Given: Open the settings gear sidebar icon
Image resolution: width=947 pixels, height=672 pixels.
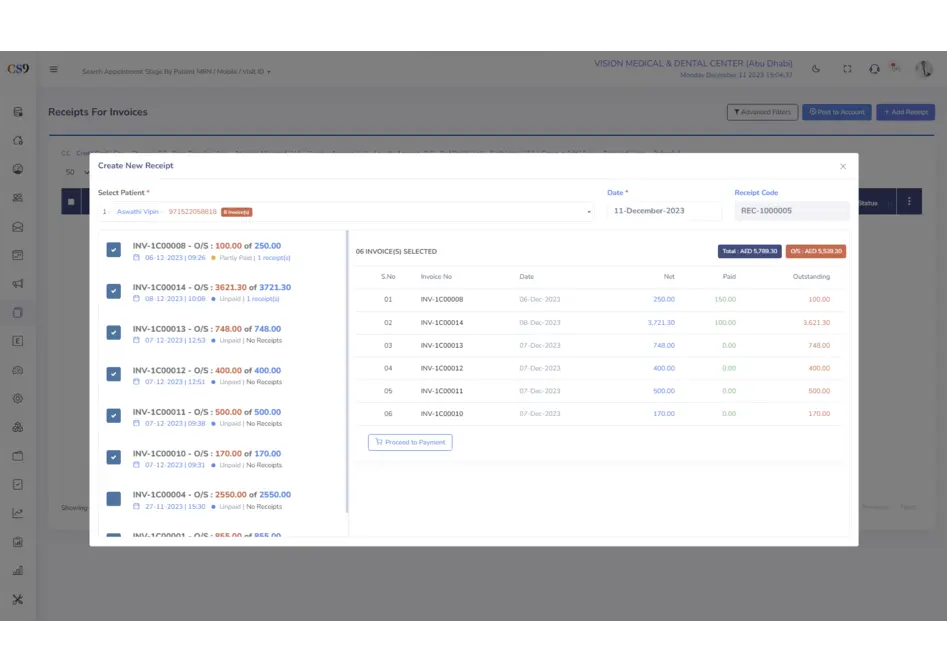Looking at the screenshot, I should click(18, 398).
